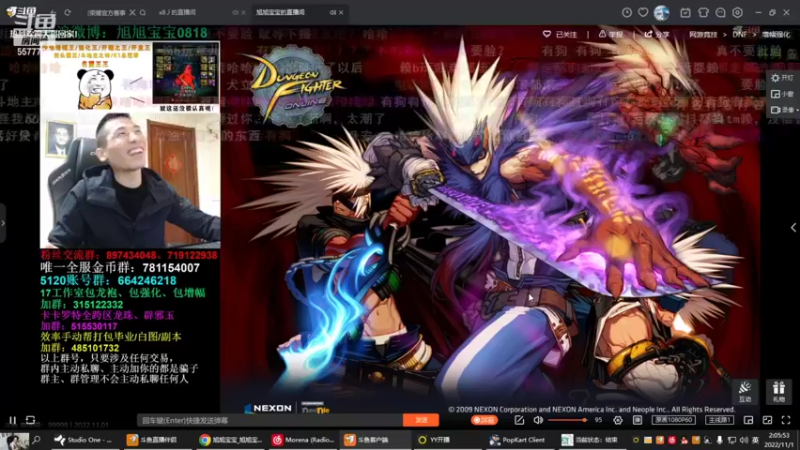The width and height of the screenshot is (800, 450).
Task: Go back with the arrow in title bar
Action: [x=53, y=12]
